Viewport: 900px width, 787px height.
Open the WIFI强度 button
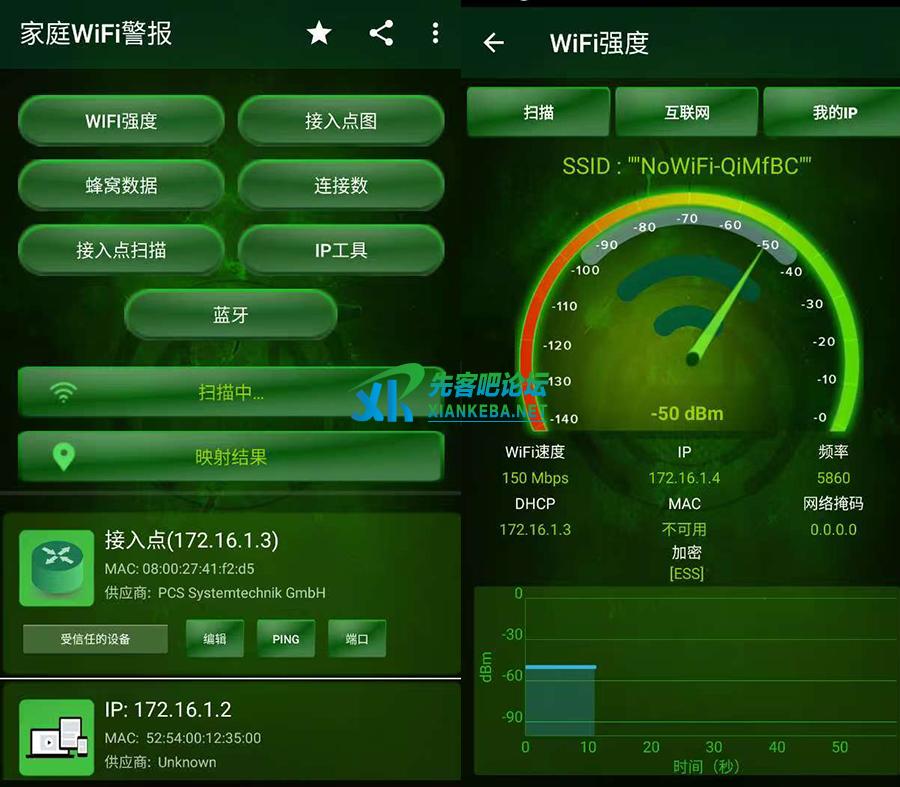pos(121,121)
